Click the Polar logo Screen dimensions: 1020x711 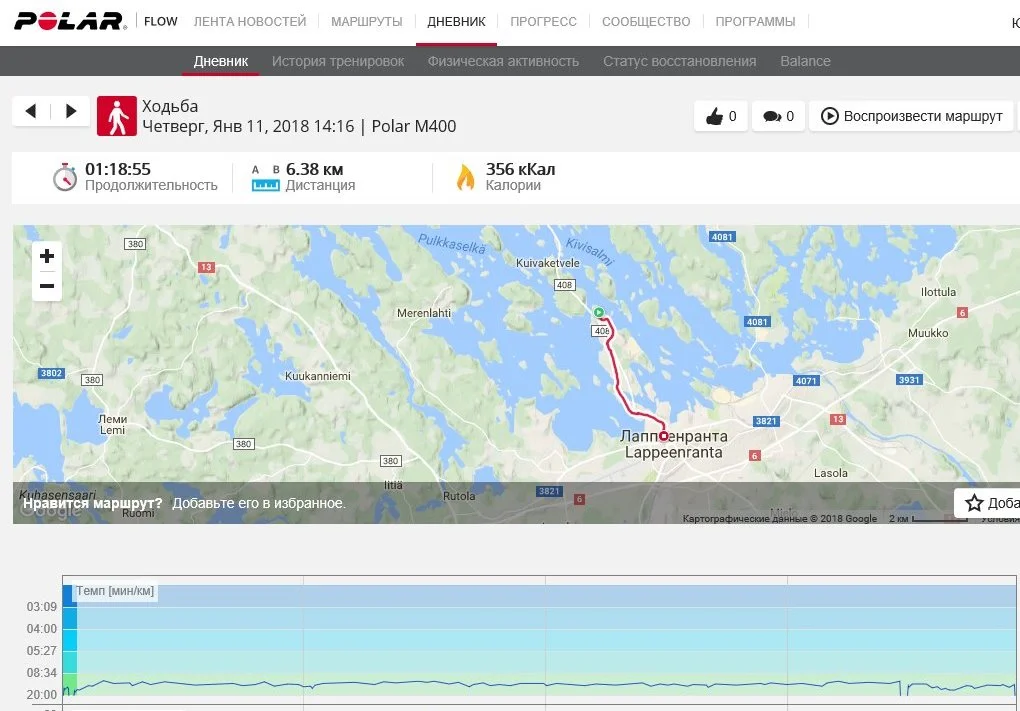point(70,21)
